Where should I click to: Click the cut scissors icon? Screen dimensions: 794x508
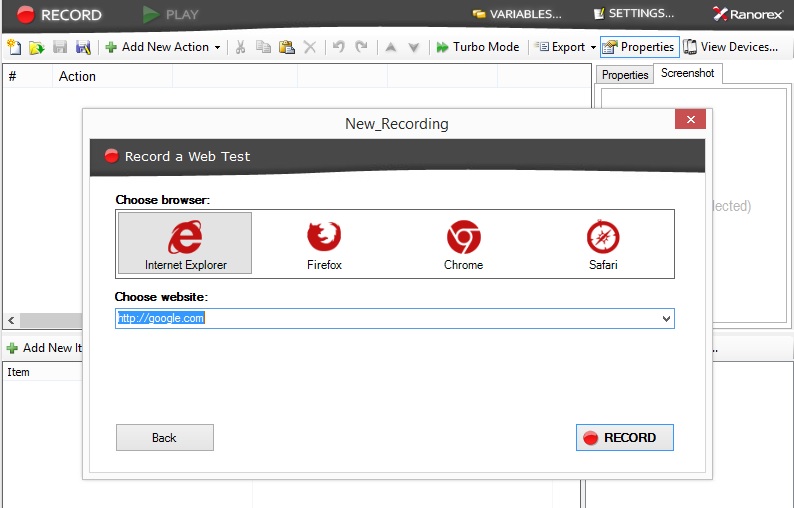241,47
